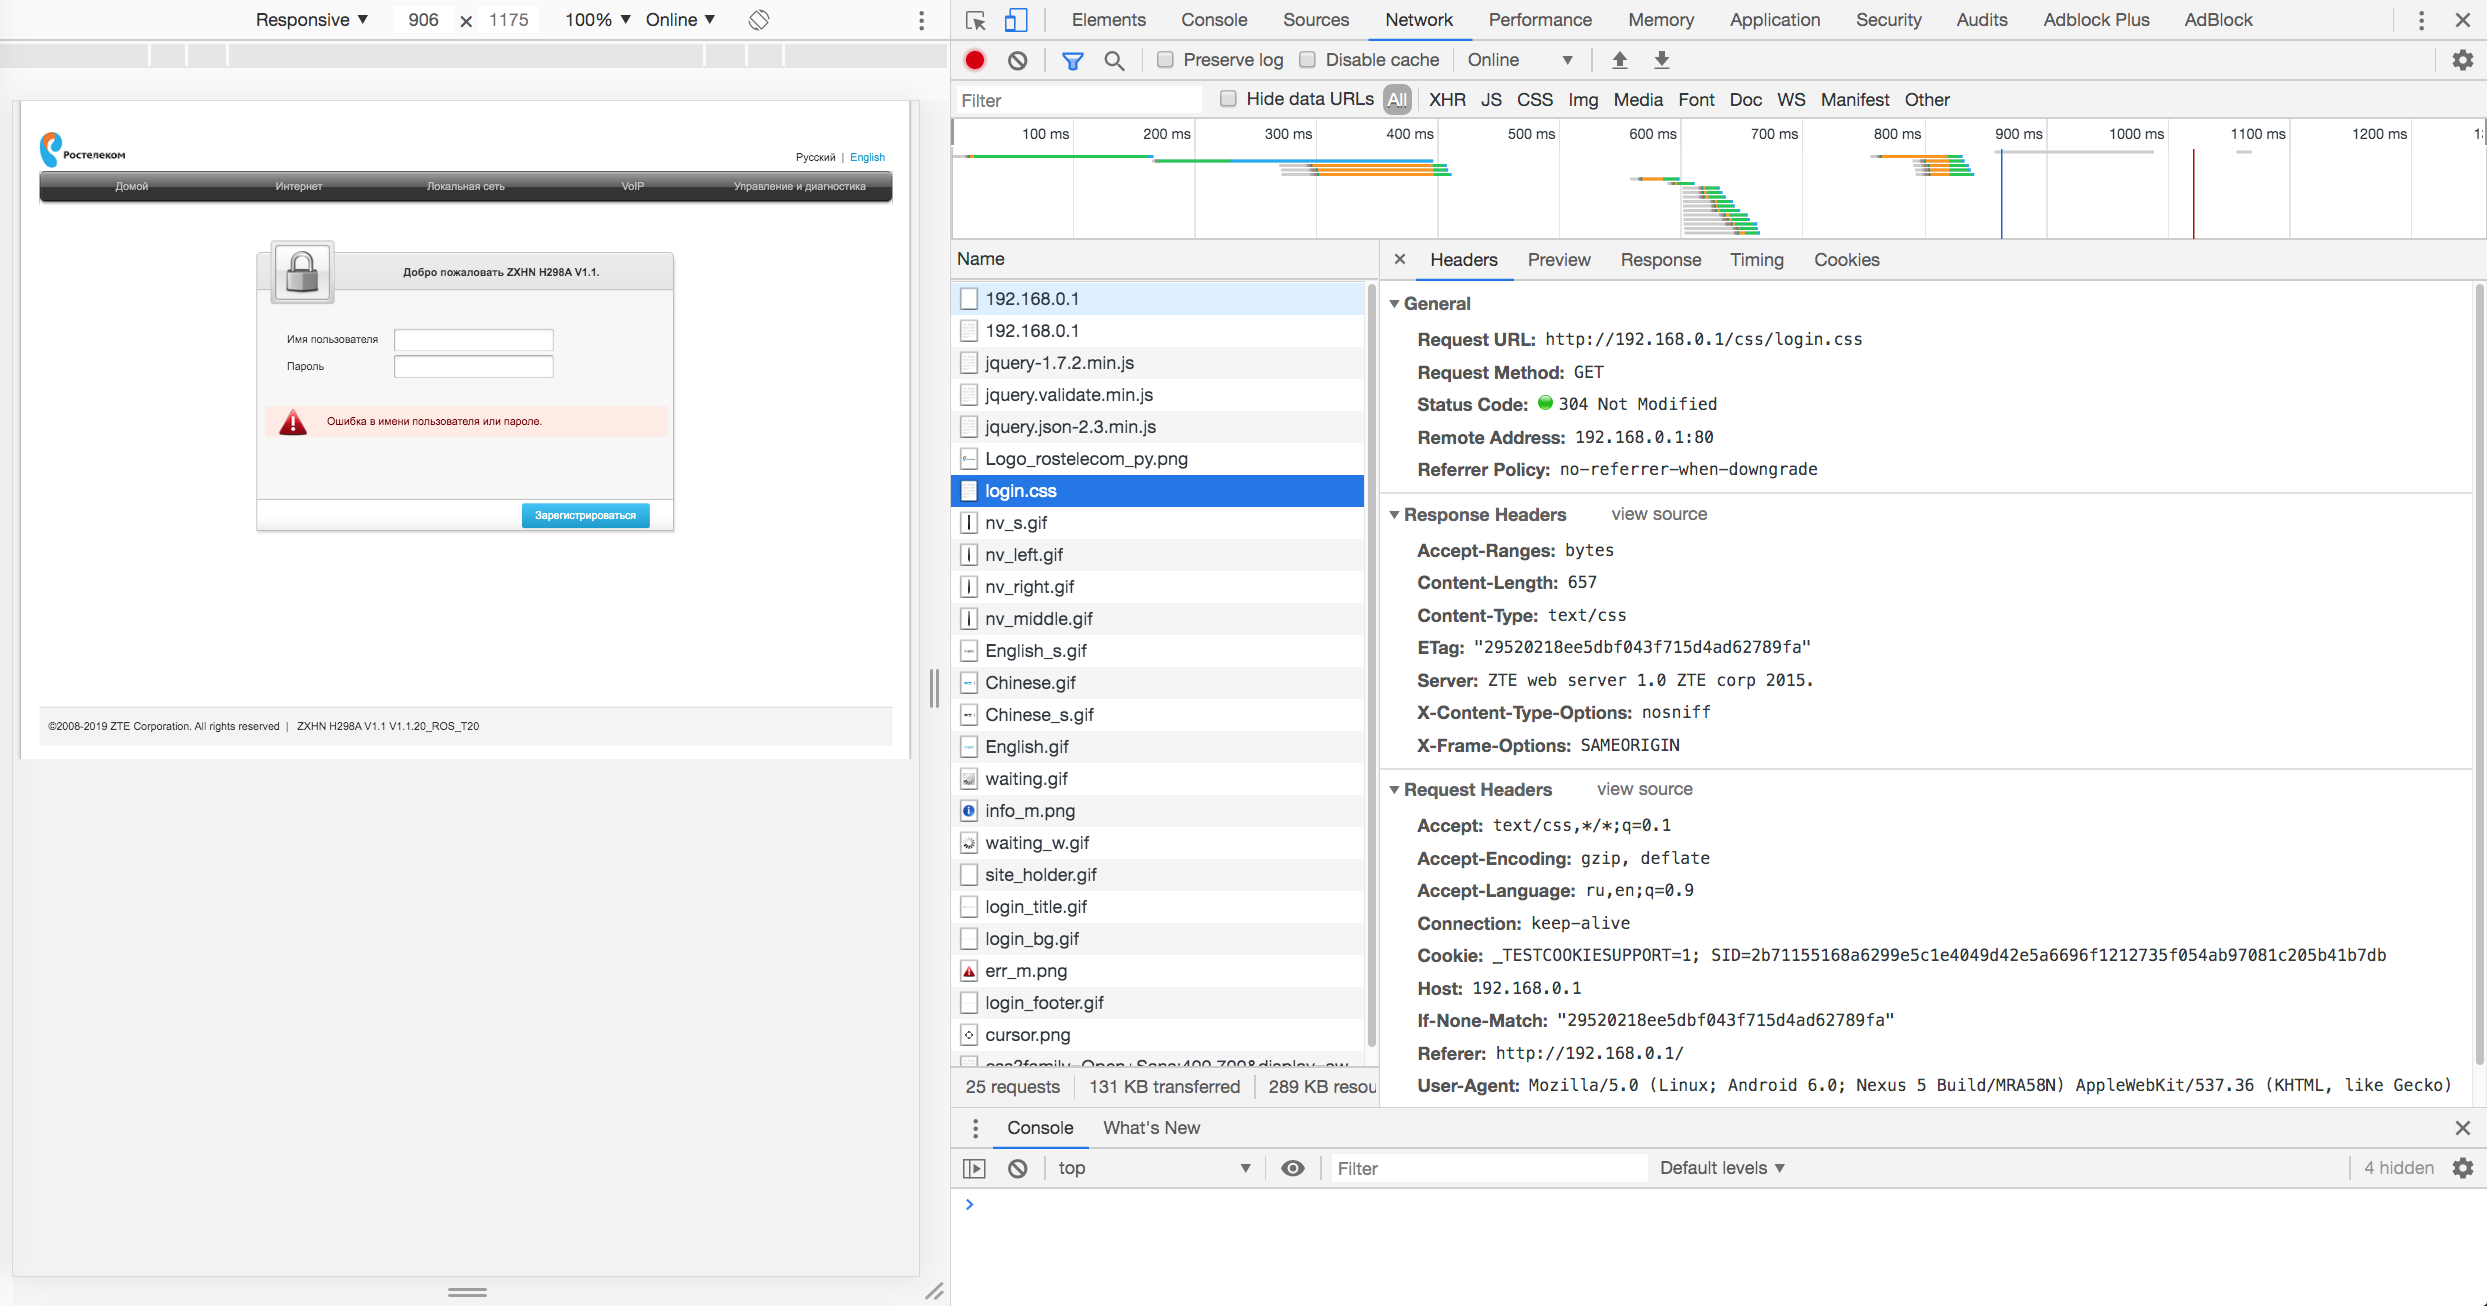This screenshot has width=2487, height=1306.
Task: Open the Sources panel tab
Action: coord(1315,20)
